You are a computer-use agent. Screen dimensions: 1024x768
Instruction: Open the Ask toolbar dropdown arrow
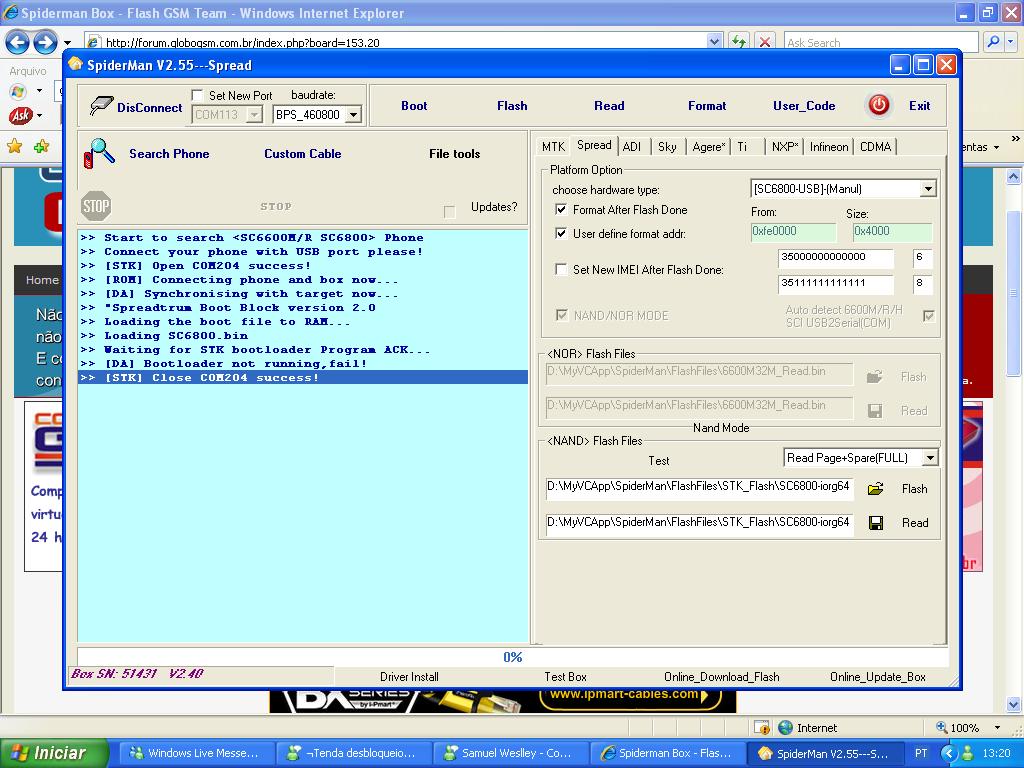point(40,116)
